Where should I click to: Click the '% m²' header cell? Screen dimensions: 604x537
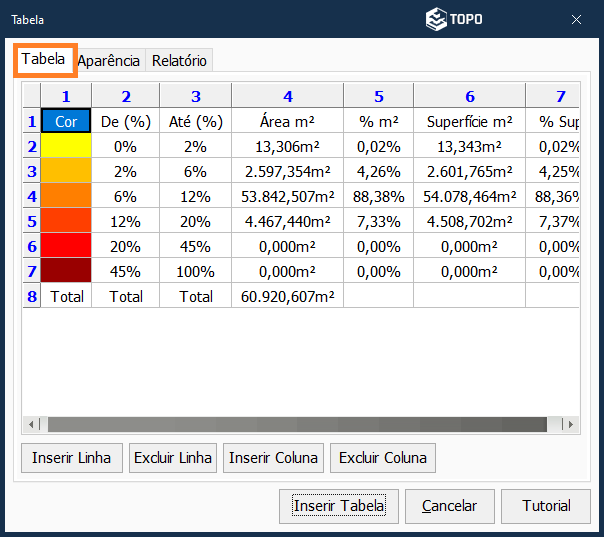[379, 121]
